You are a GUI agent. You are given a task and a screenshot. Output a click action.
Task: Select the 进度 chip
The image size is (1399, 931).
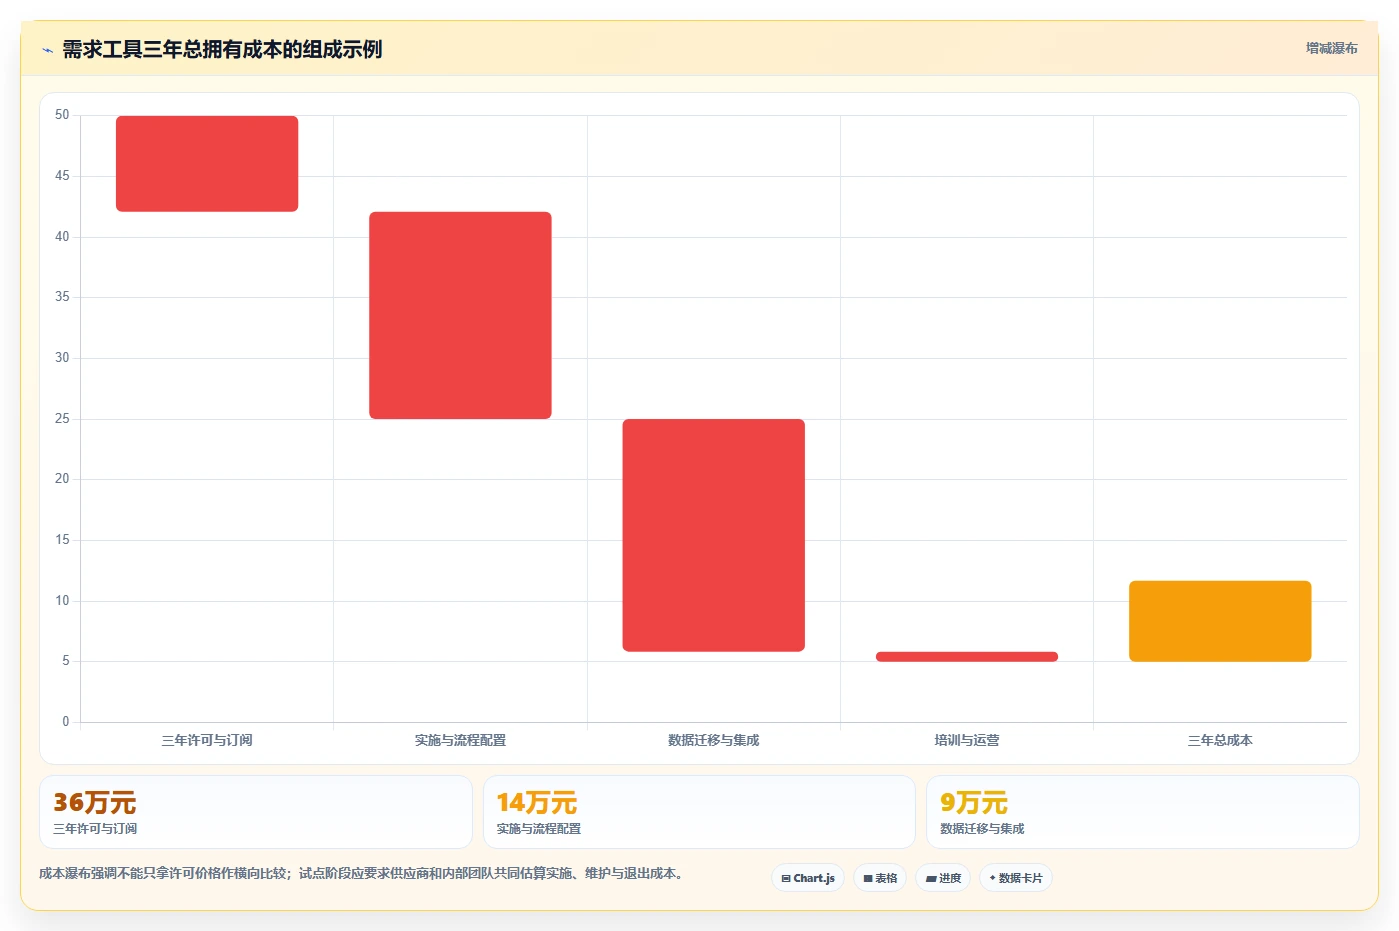click(943, 878)
